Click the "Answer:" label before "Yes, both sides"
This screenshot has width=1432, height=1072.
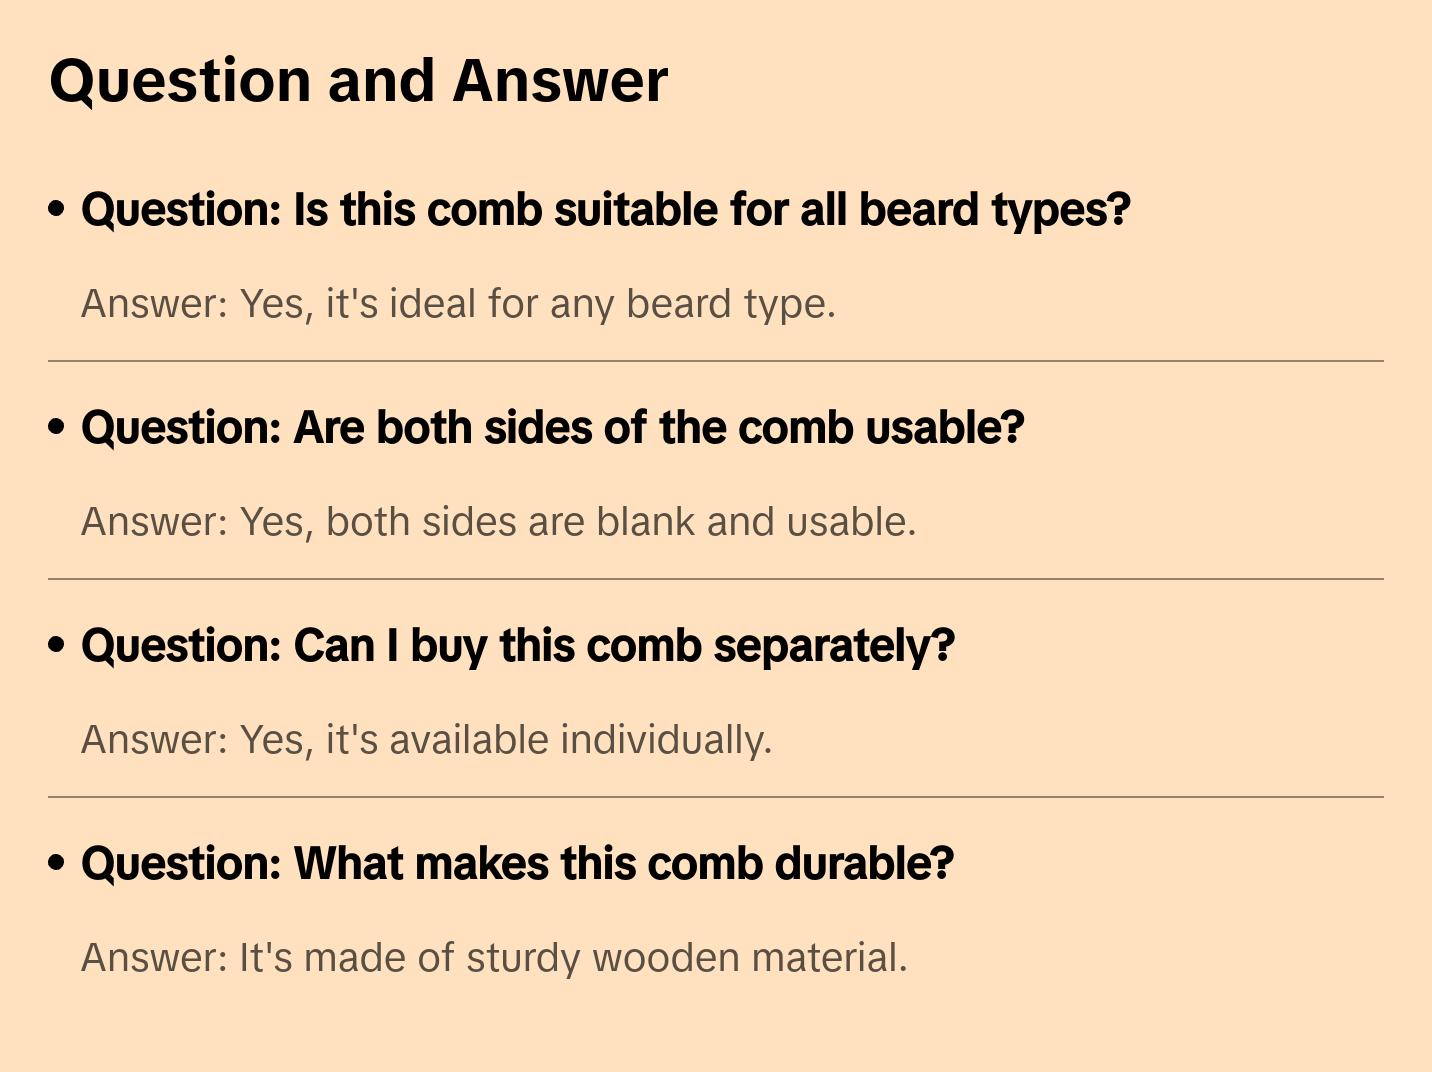pos(155,522)
